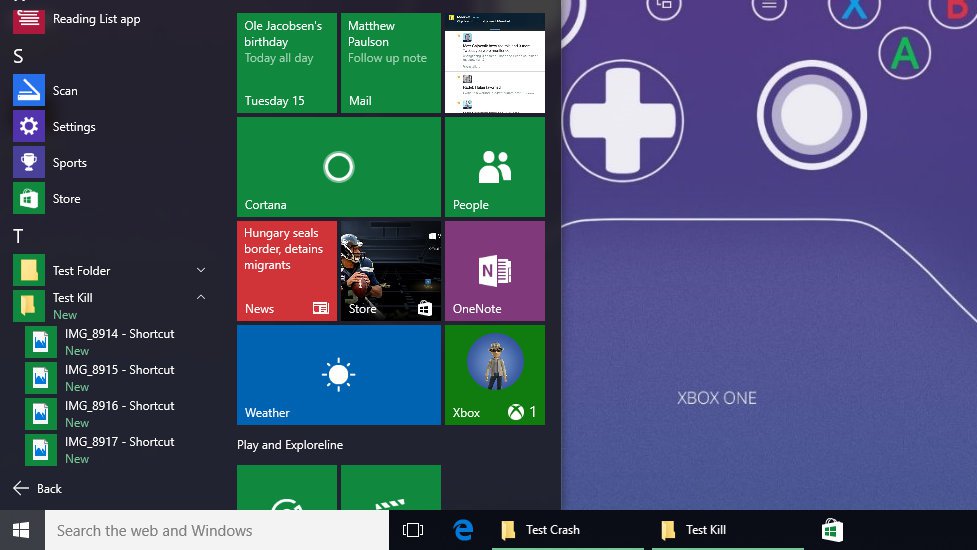Open the IMG_8917 shortcut image icon
The height and width of the screenshot is (550, 977).
click(x=41, y=450)
